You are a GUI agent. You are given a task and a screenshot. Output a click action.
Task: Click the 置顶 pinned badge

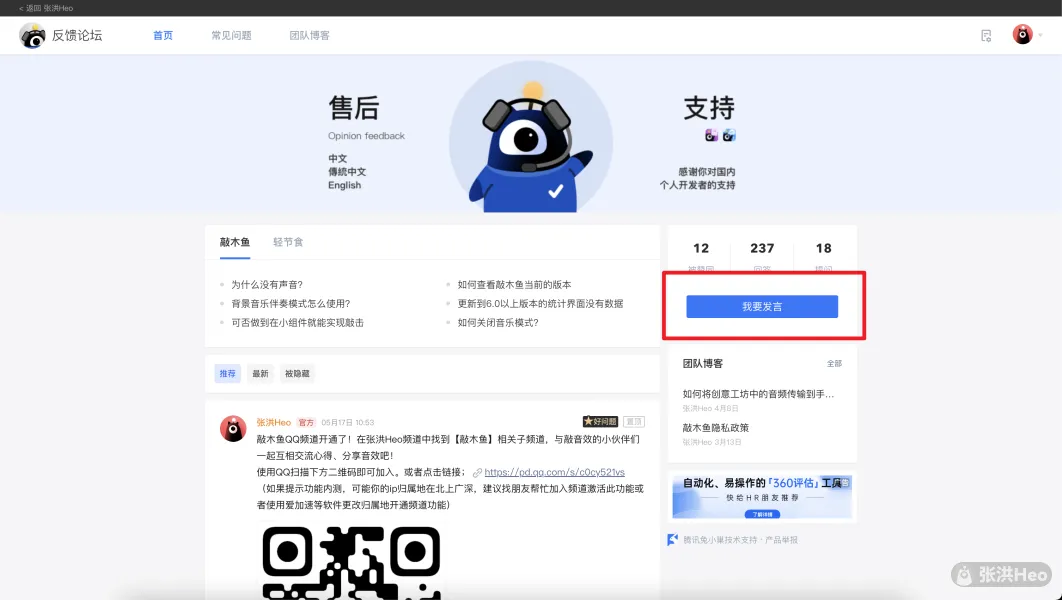634,422
